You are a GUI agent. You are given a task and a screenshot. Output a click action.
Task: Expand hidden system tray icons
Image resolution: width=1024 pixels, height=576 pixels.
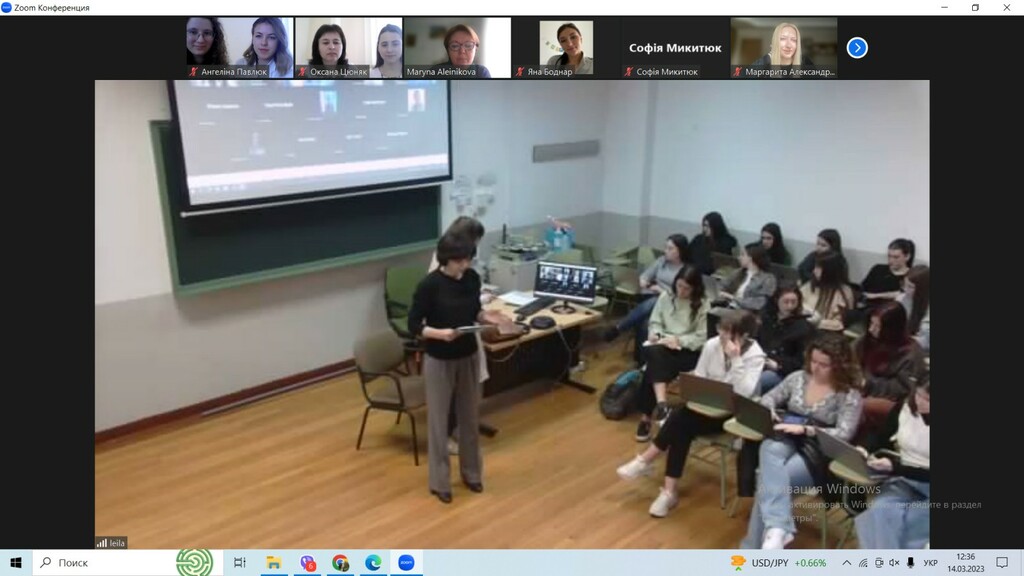(847, 563)
